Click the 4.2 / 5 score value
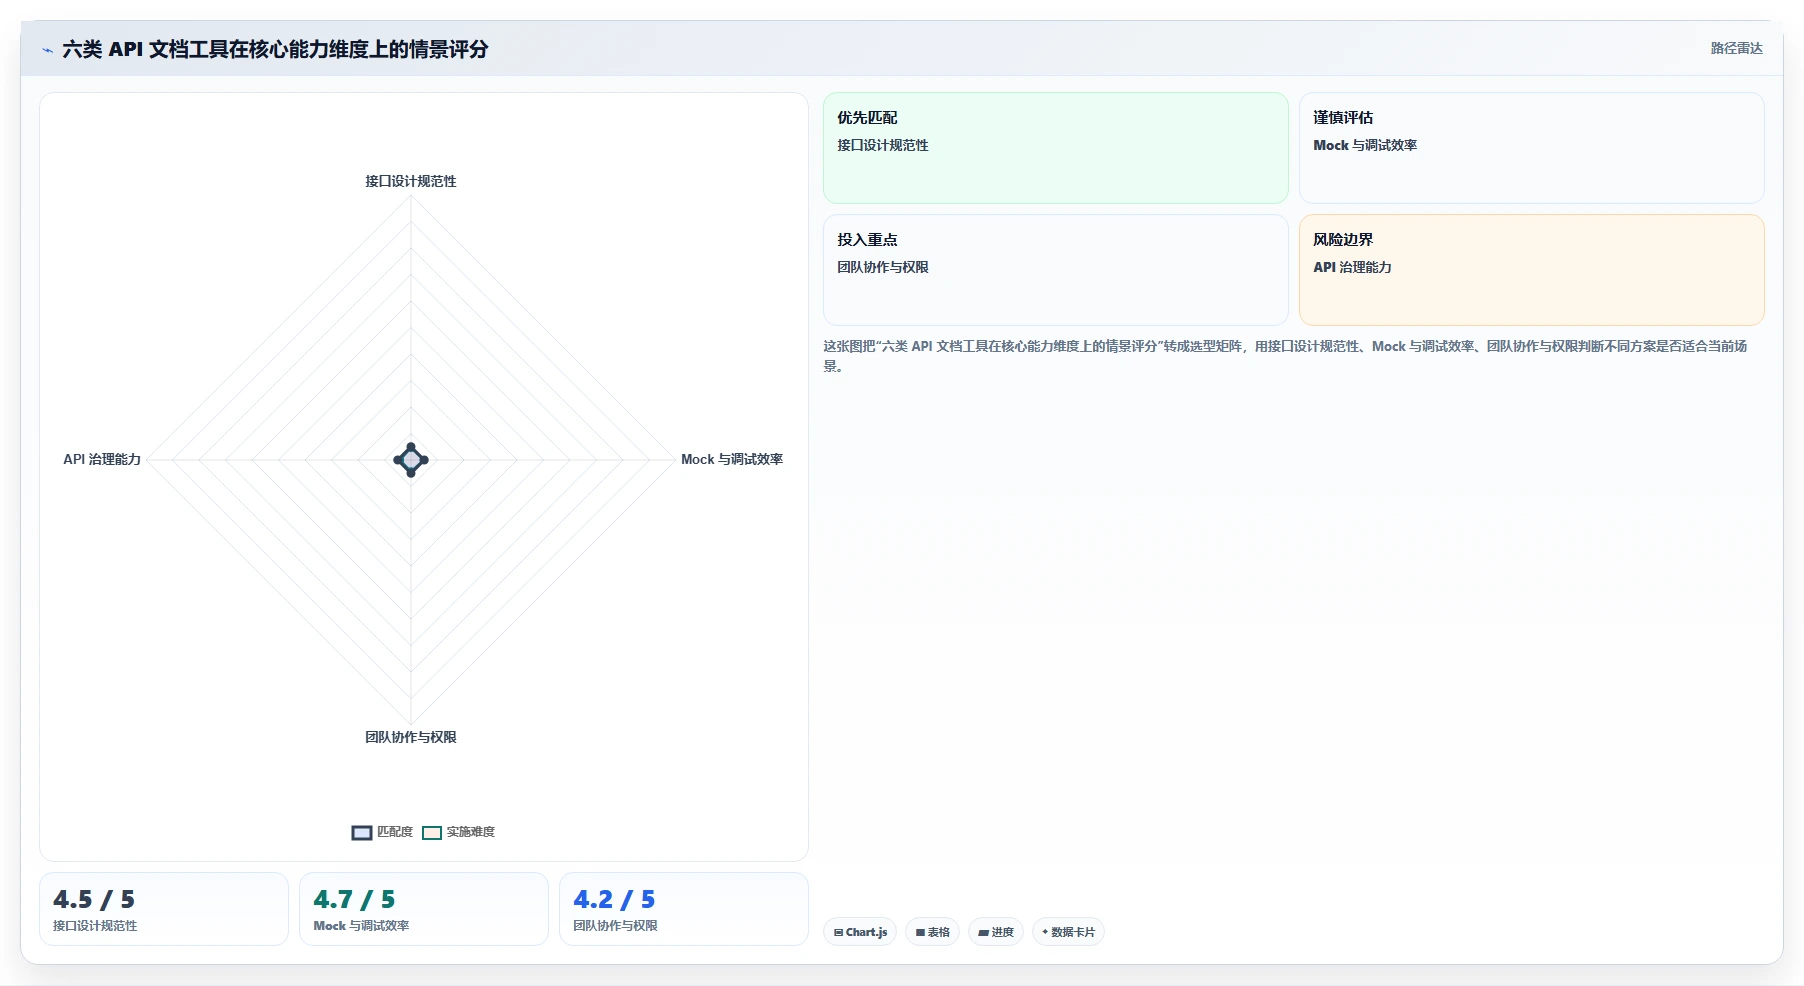The width and height of the screenshot is (1804, 986). (x=614, y=899)
